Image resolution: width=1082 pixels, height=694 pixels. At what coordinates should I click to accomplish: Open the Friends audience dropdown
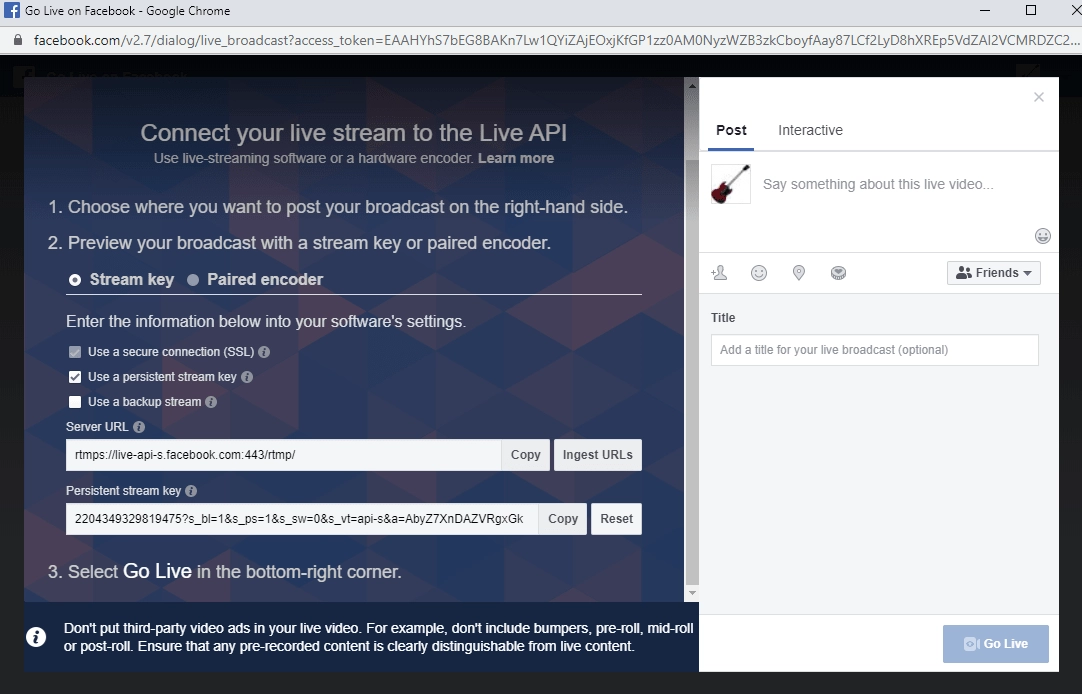tap(994, 273)
